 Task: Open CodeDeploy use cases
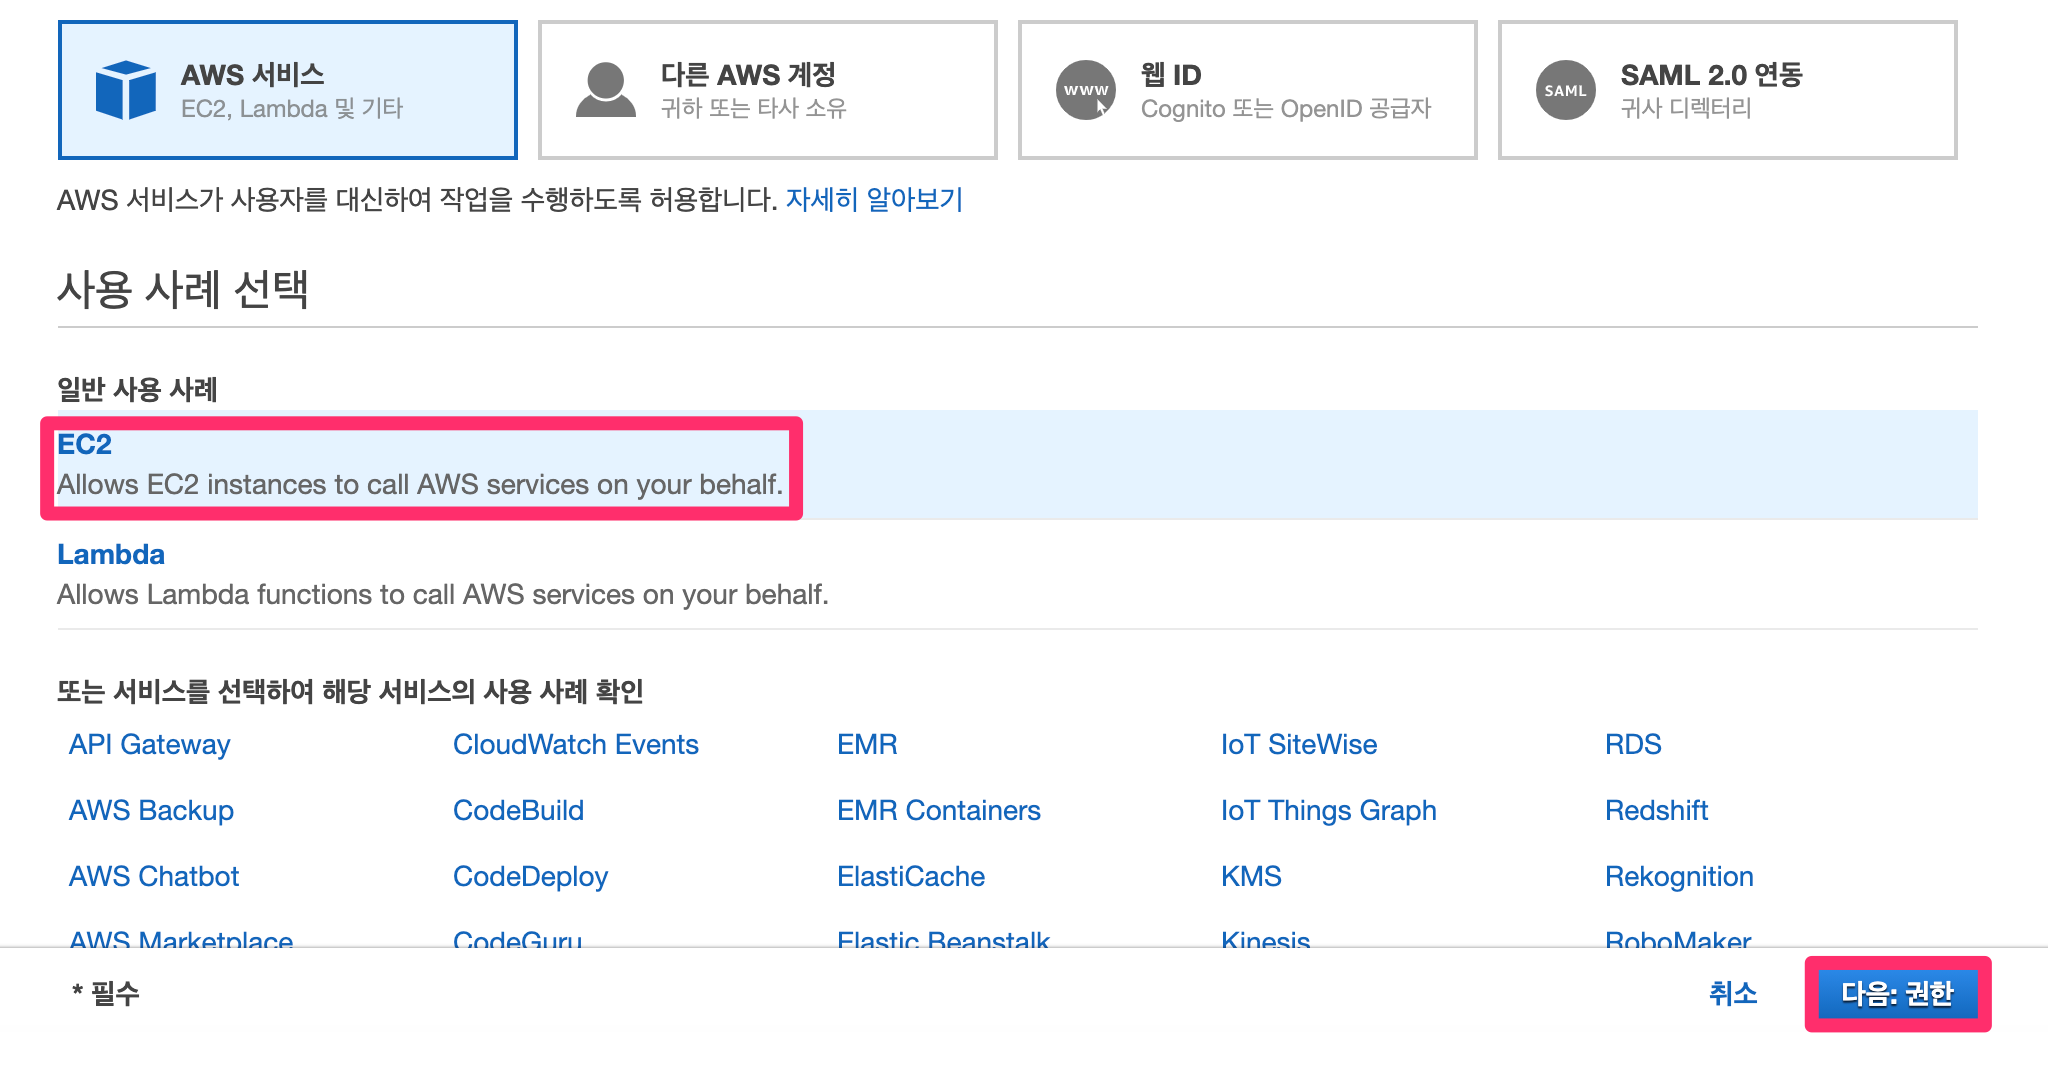click(530, 876)
